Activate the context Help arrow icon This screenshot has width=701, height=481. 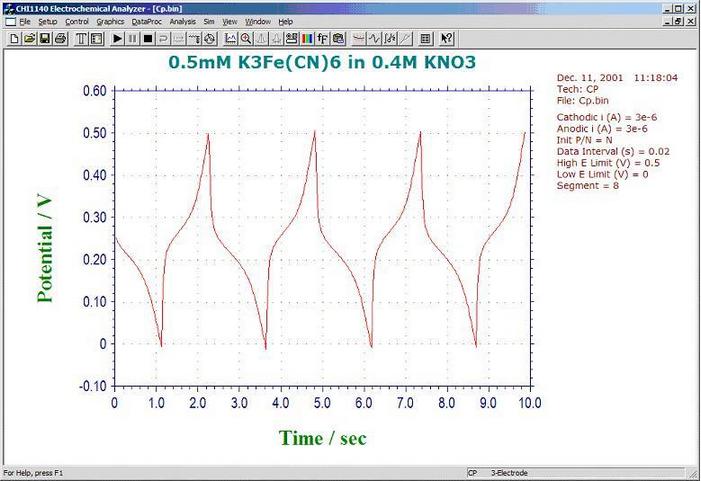click(446, 39)
